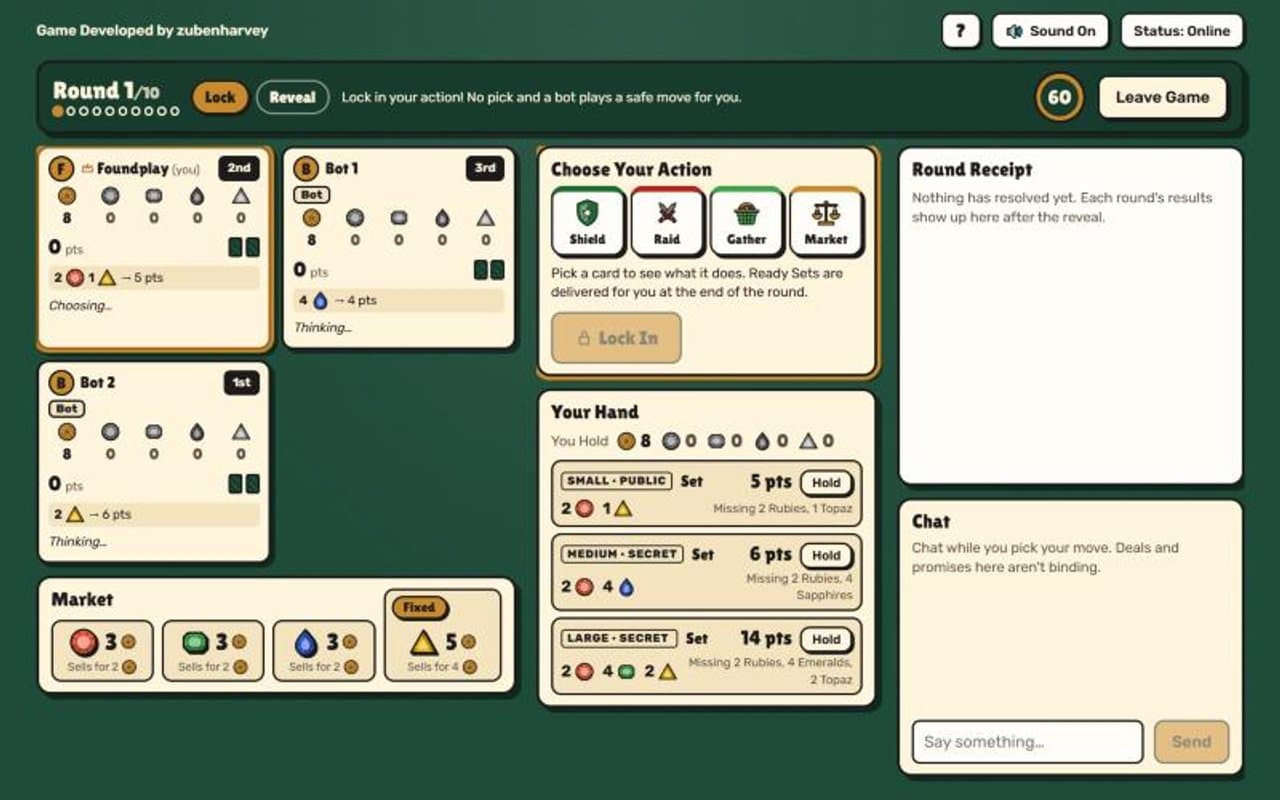Image resolution: width=1280 pixels, height=800 pixels.
Task: Leave the game
Action: tap(1162, 98)
